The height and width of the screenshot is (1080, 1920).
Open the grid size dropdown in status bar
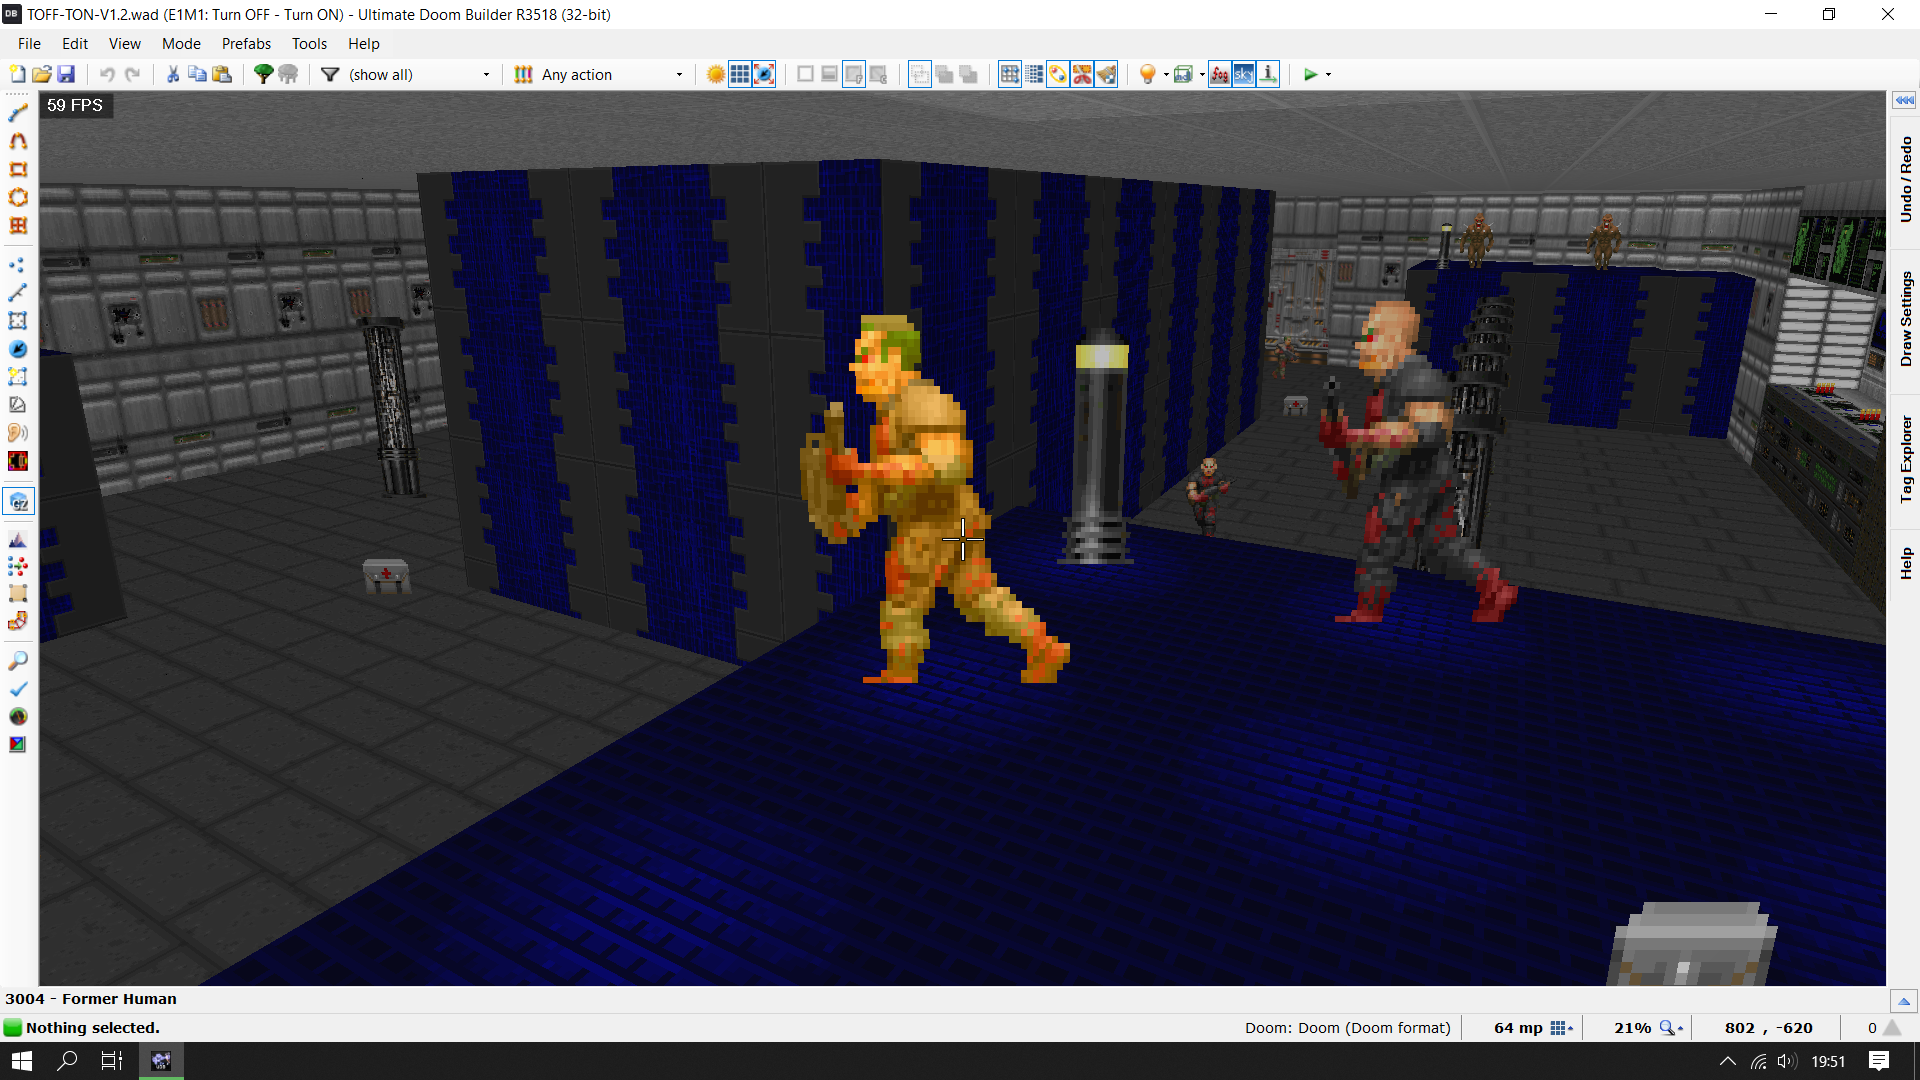pyautogui.click(x=1562, y=1028)
